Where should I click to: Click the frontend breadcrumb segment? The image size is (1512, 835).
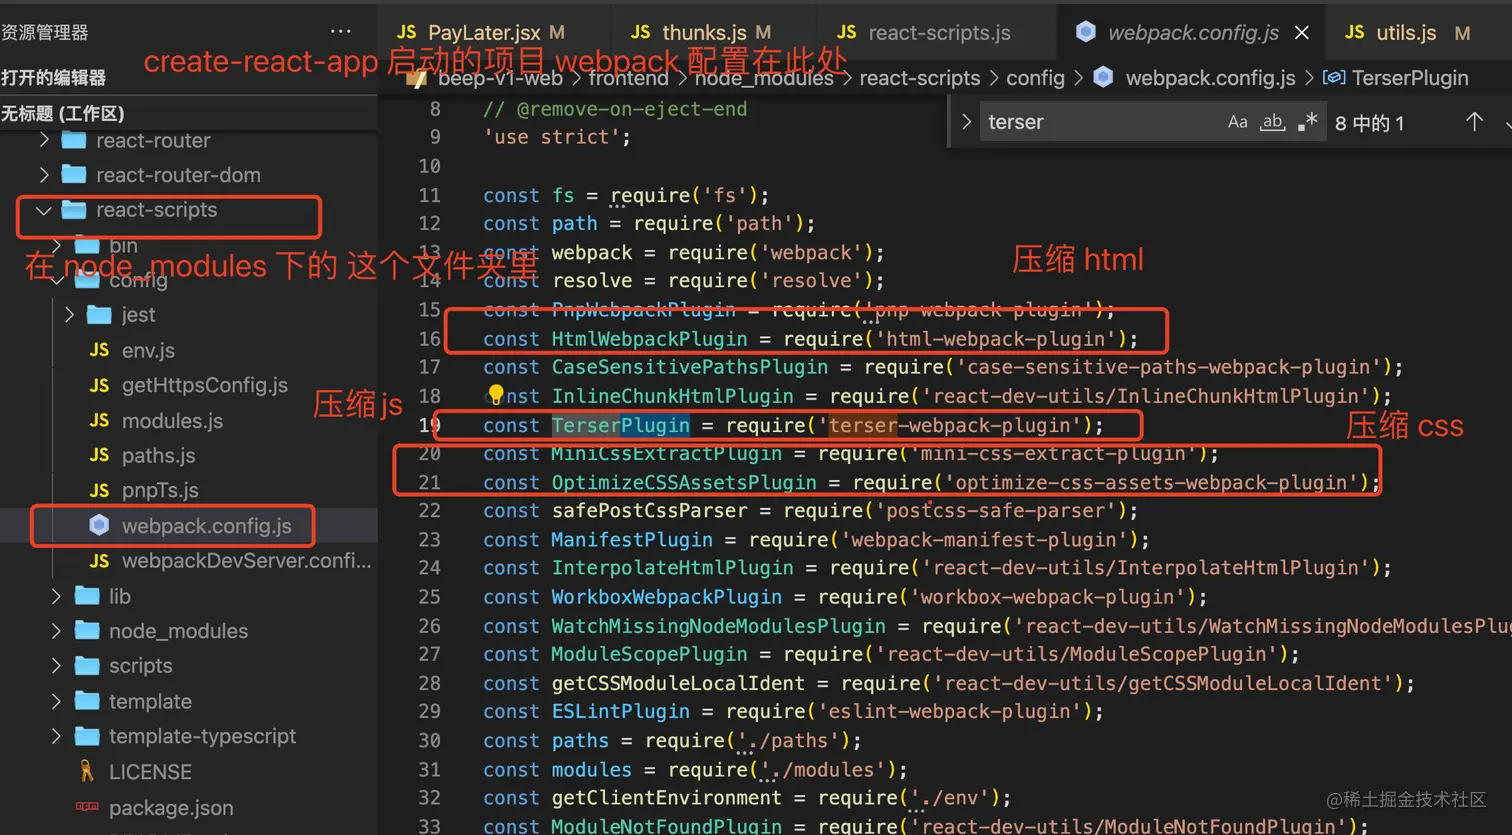pyautogui.click(x=628, y=78)
